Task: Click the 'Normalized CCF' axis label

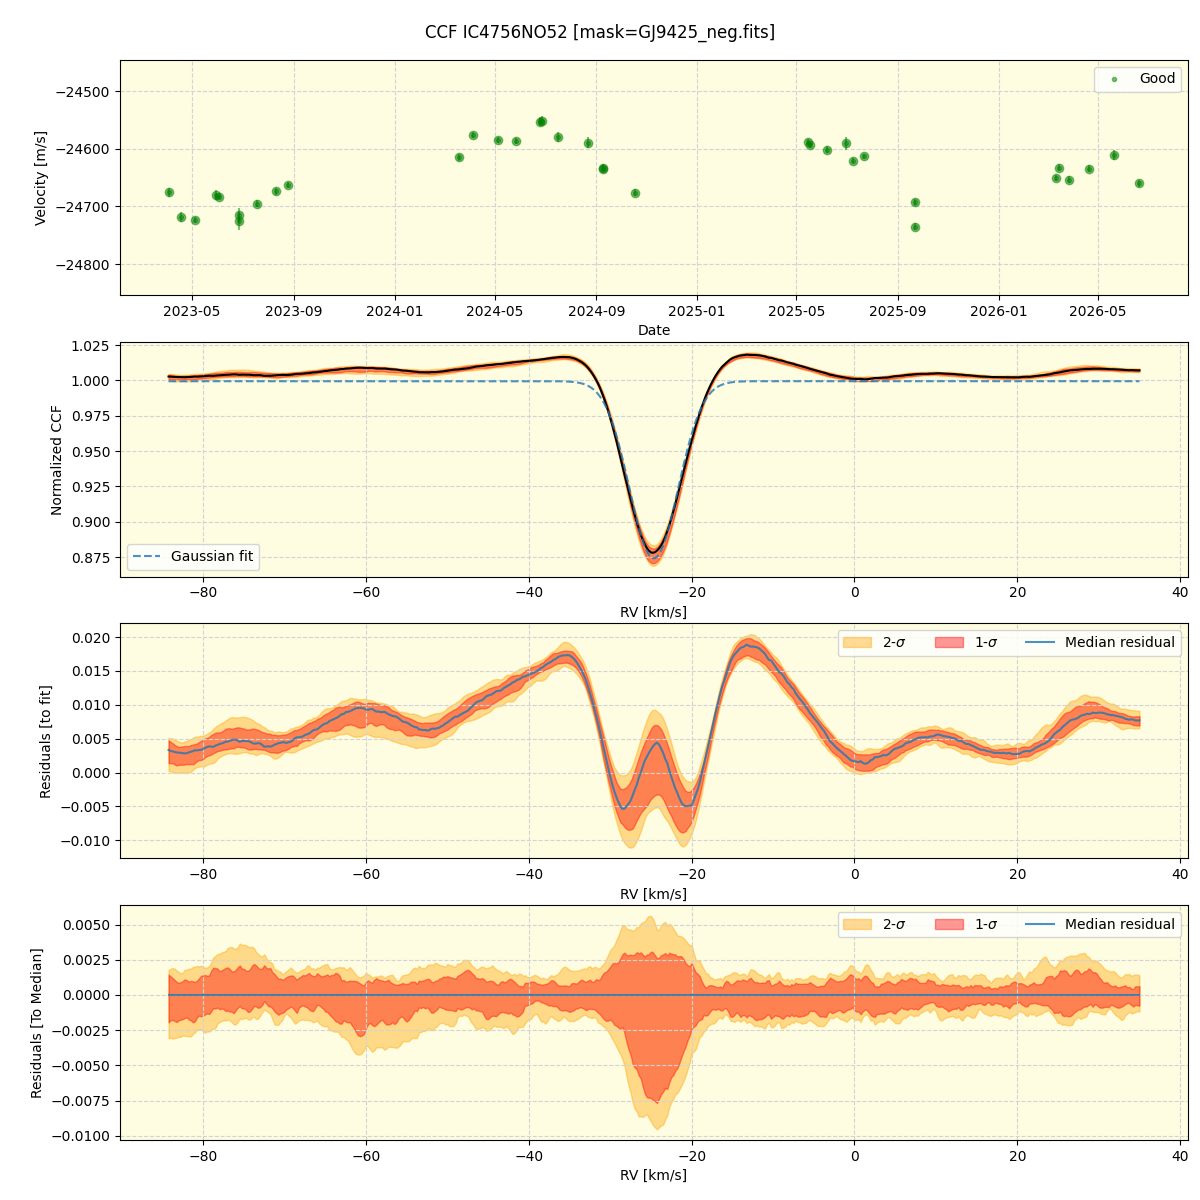Action: tap(57, 460)
